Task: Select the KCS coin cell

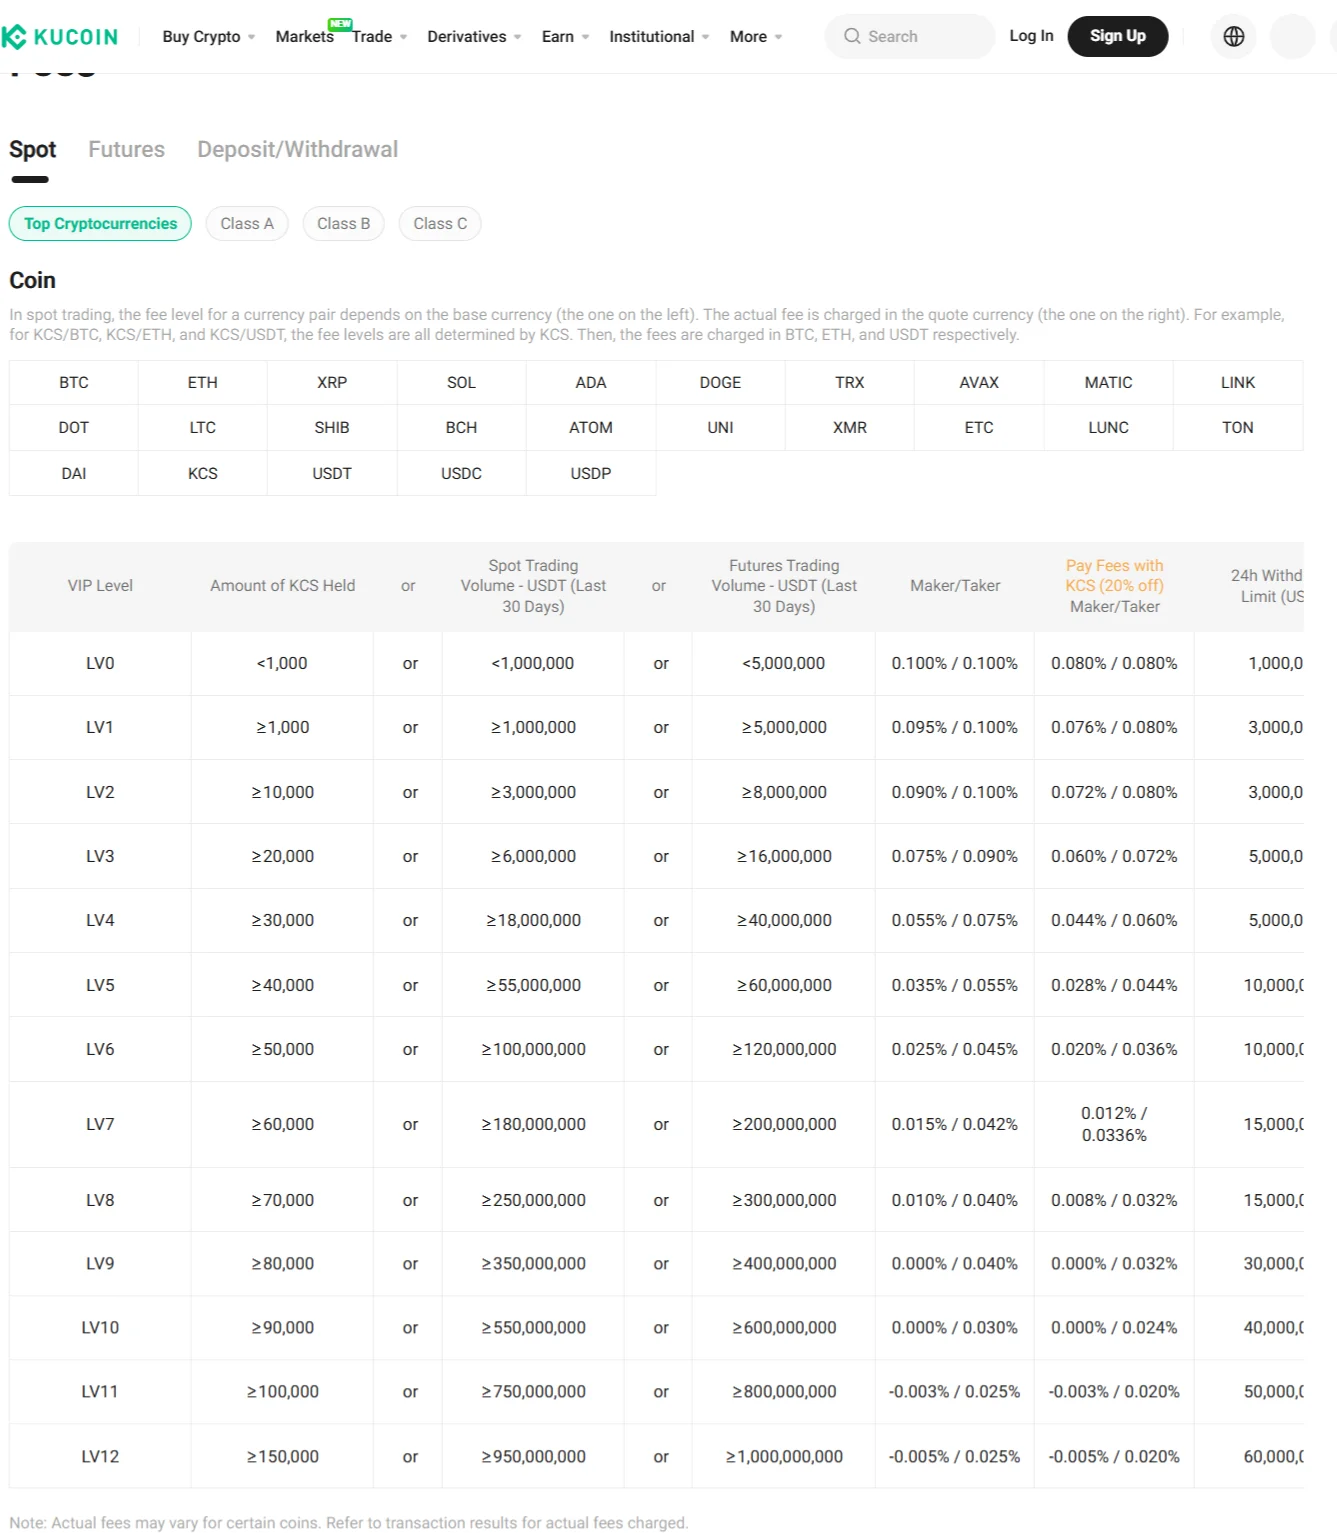Action: click(202, 473)
